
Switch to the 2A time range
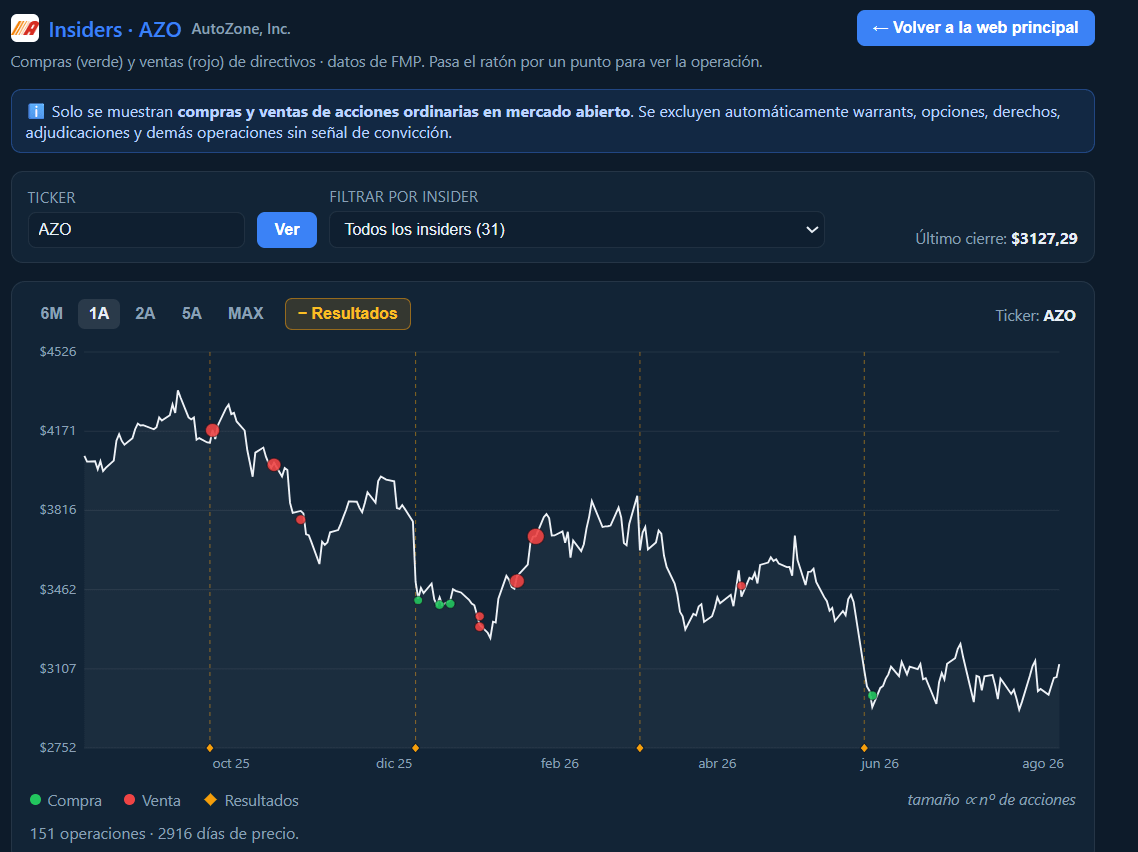pyautogui.click(x=145, y=314)
